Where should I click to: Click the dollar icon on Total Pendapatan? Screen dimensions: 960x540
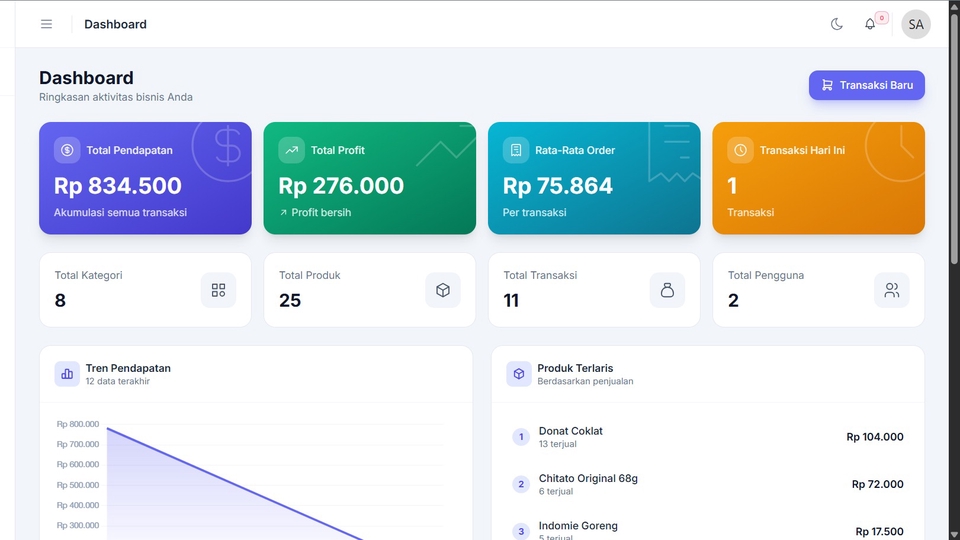pyautogui.click(x=67, y=150)
